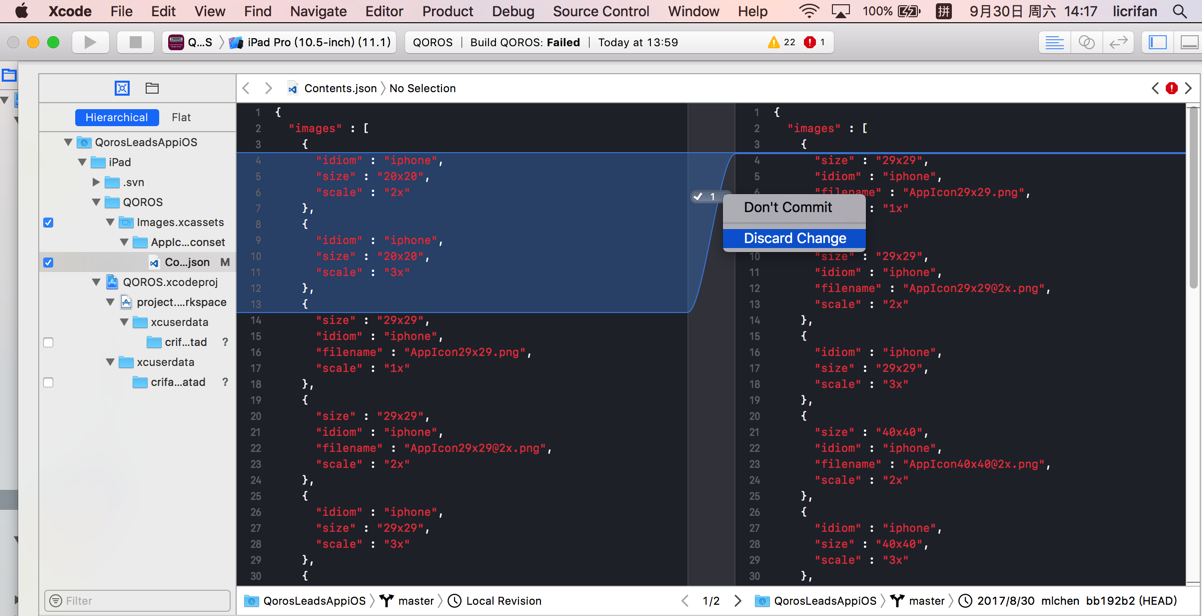Jump to previous issue arrow
Image resolution: width=1202 pixels, height=616 pixels.
point(1155,88)
